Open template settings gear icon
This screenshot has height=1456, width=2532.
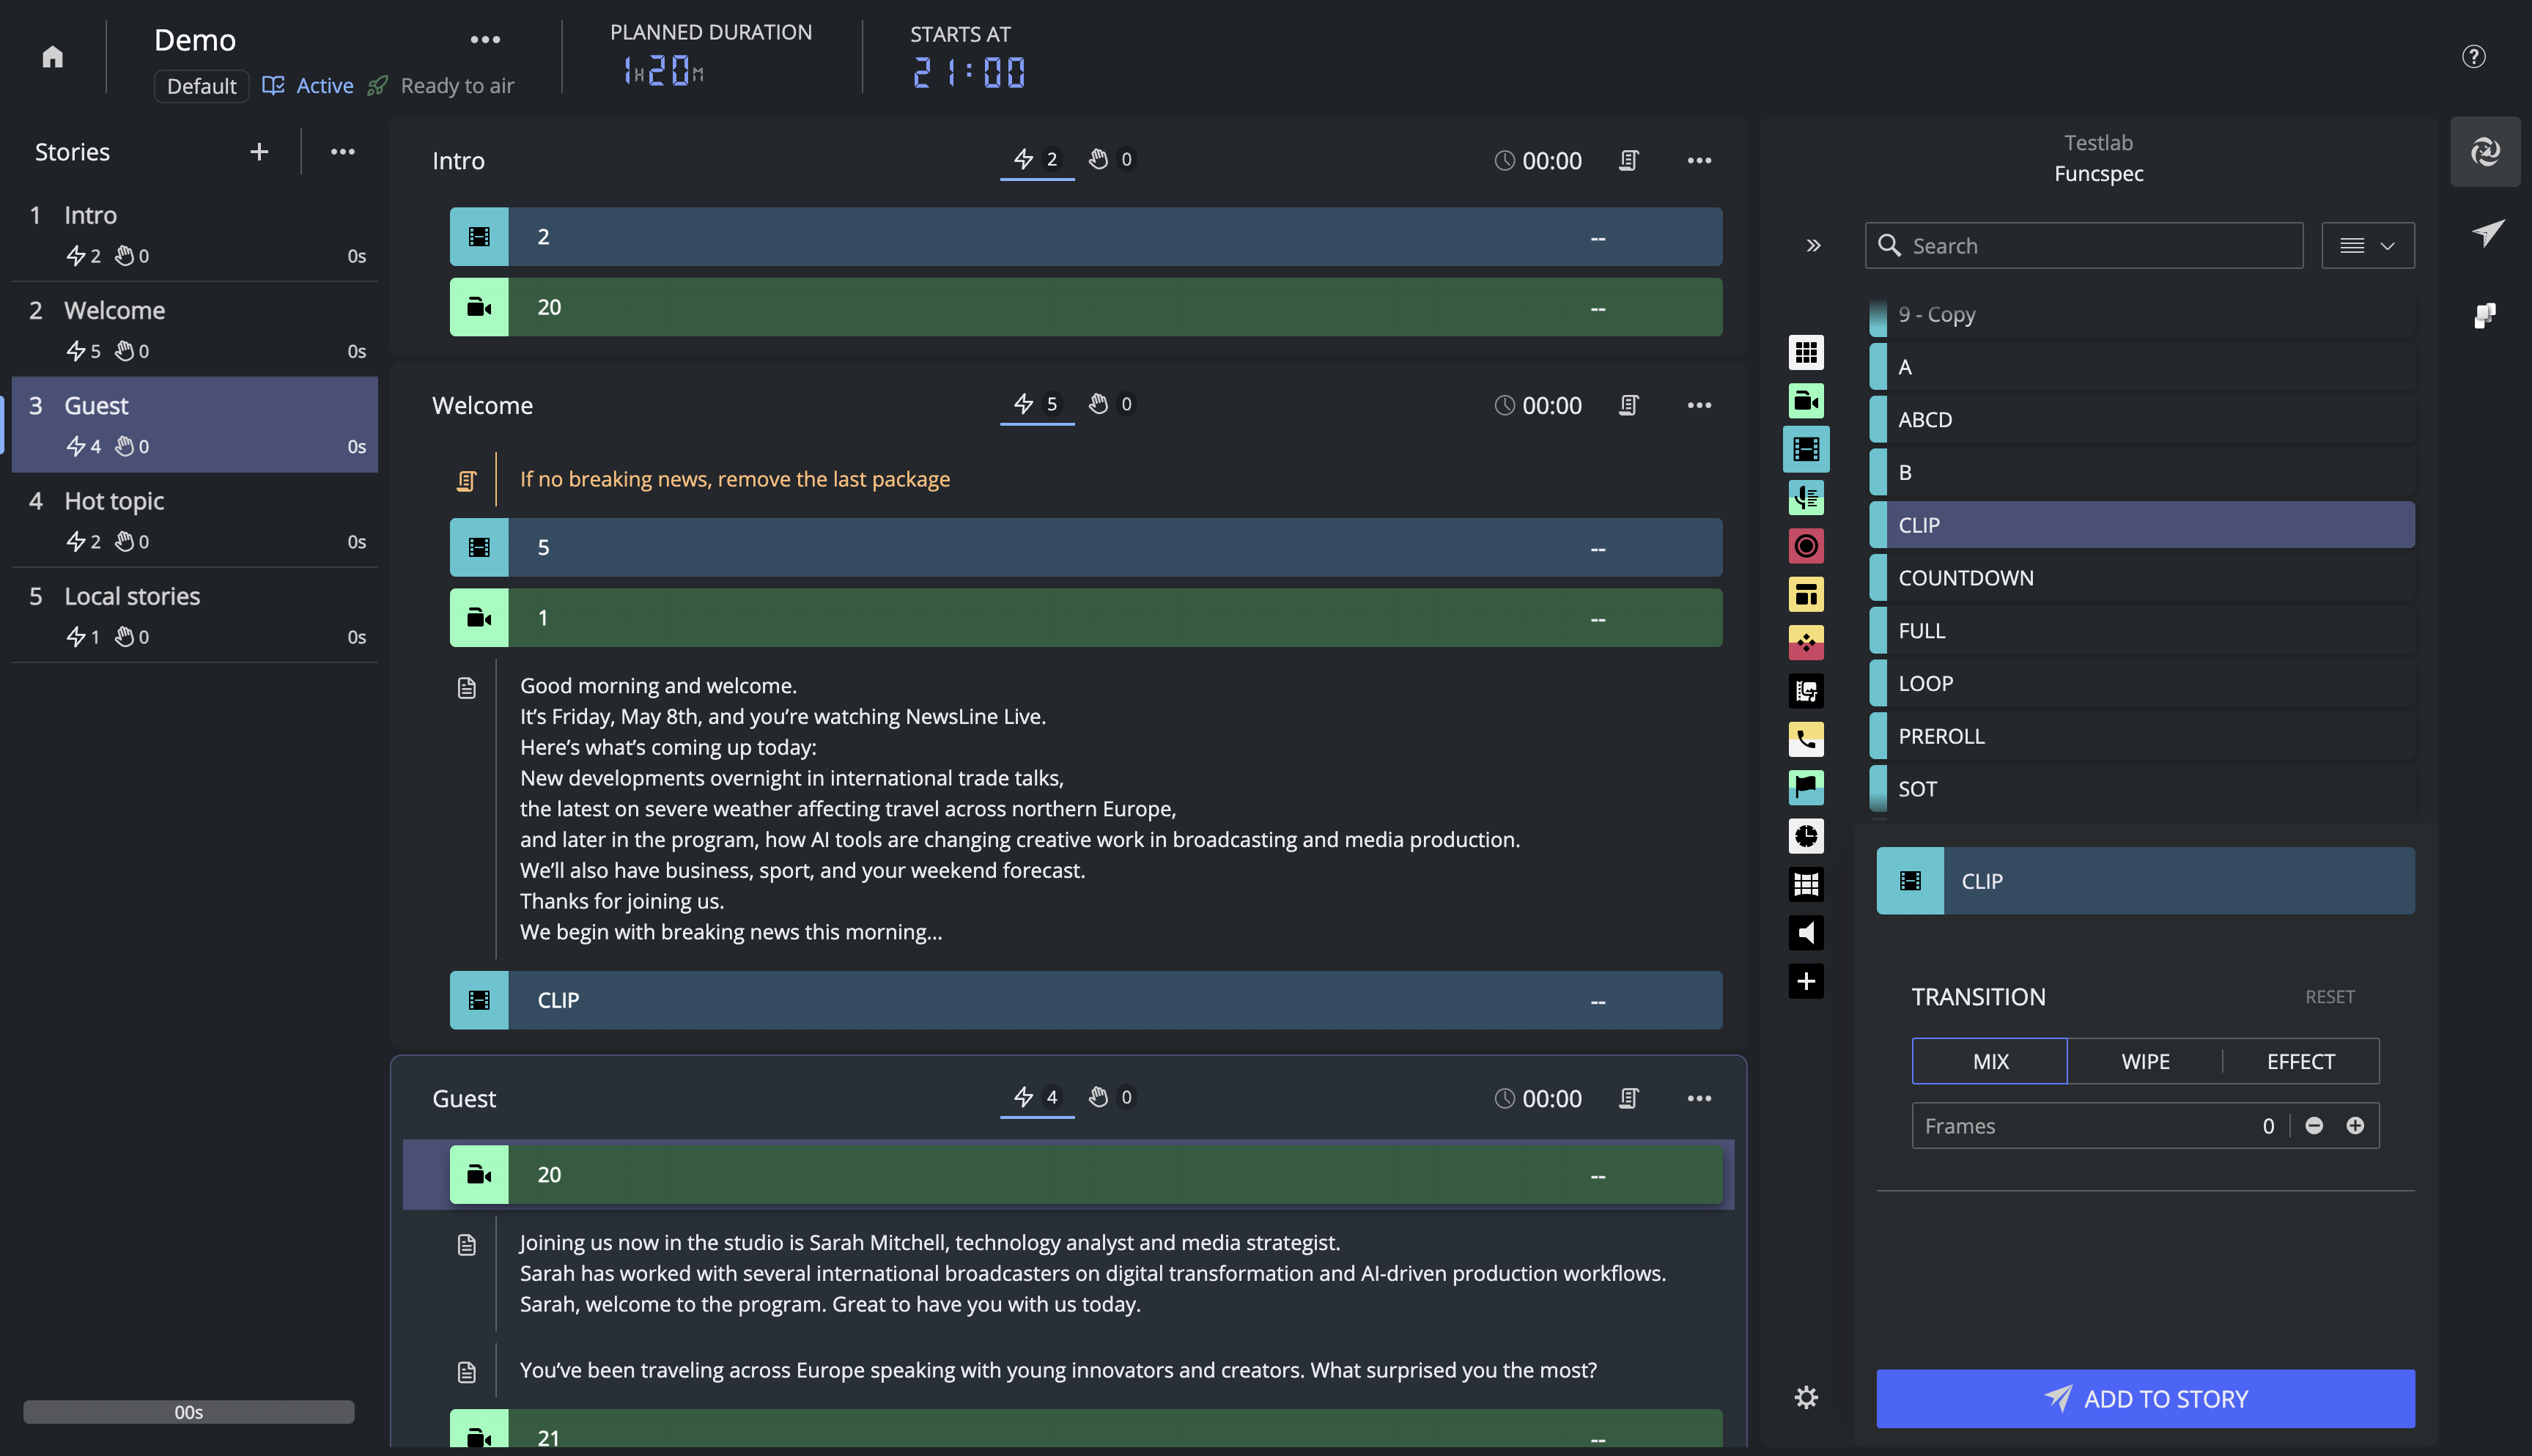coord(1806,1397)
